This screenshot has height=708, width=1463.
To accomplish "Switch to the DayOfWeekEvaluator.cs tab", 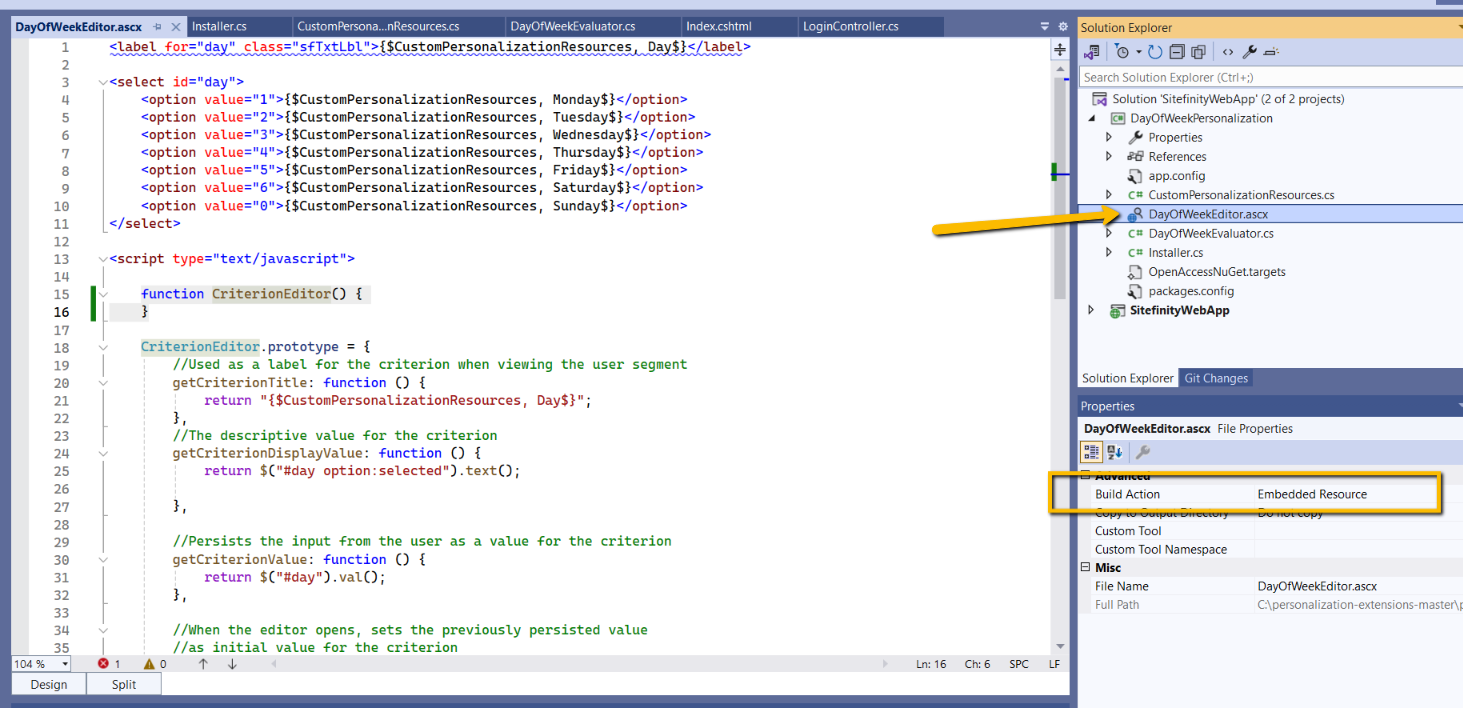I will (x=573, y=27).
